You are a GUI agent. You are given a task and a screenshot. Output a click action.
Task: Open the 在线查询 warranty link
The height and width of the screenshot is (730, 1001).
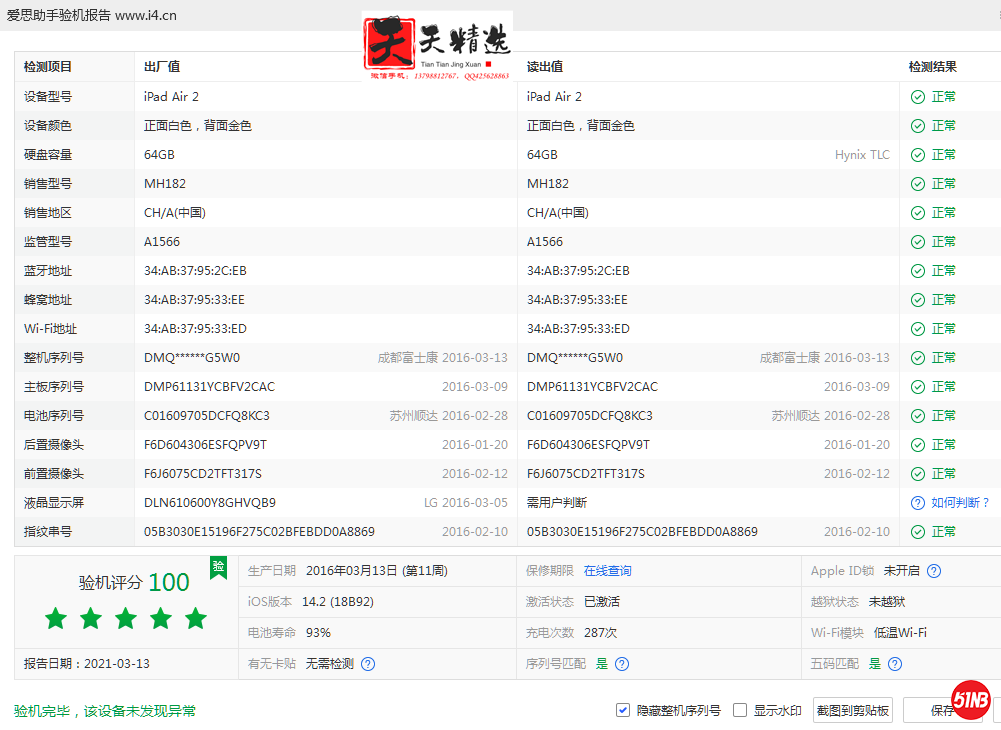tap(607, 571)
